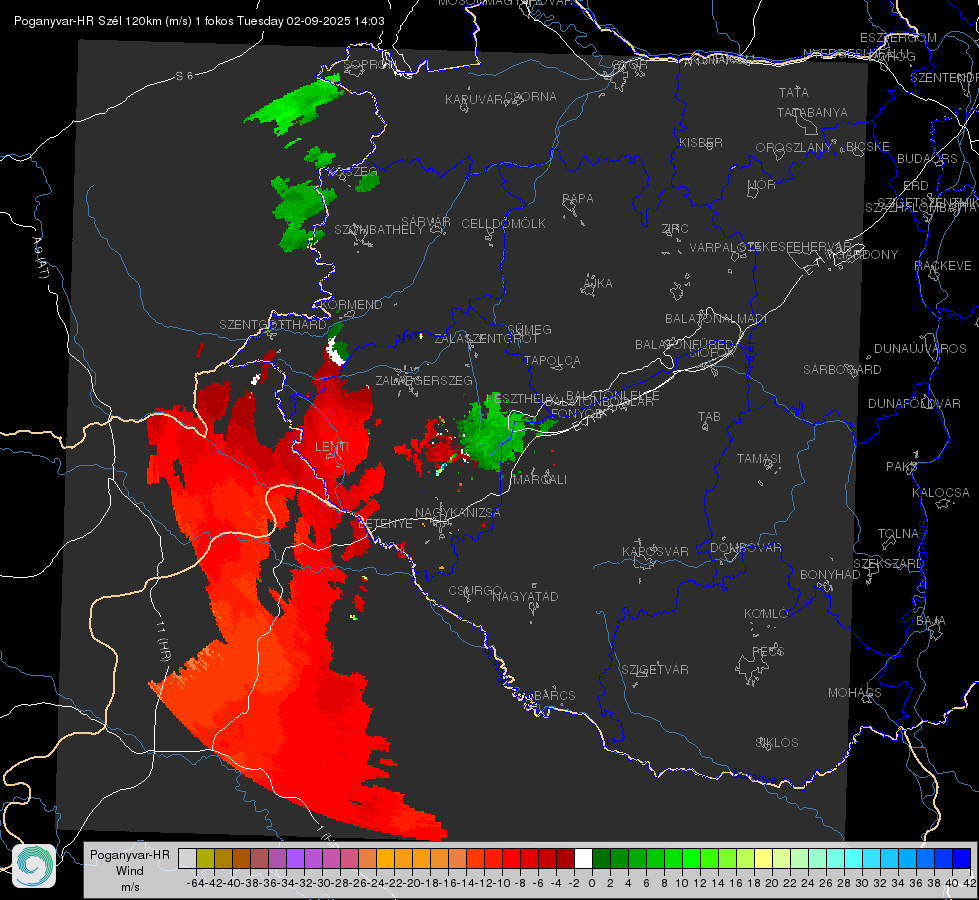Viewport: 979px width, 900px height.
Task: Click the CSURGÓ city label
Action: (475, 590)
